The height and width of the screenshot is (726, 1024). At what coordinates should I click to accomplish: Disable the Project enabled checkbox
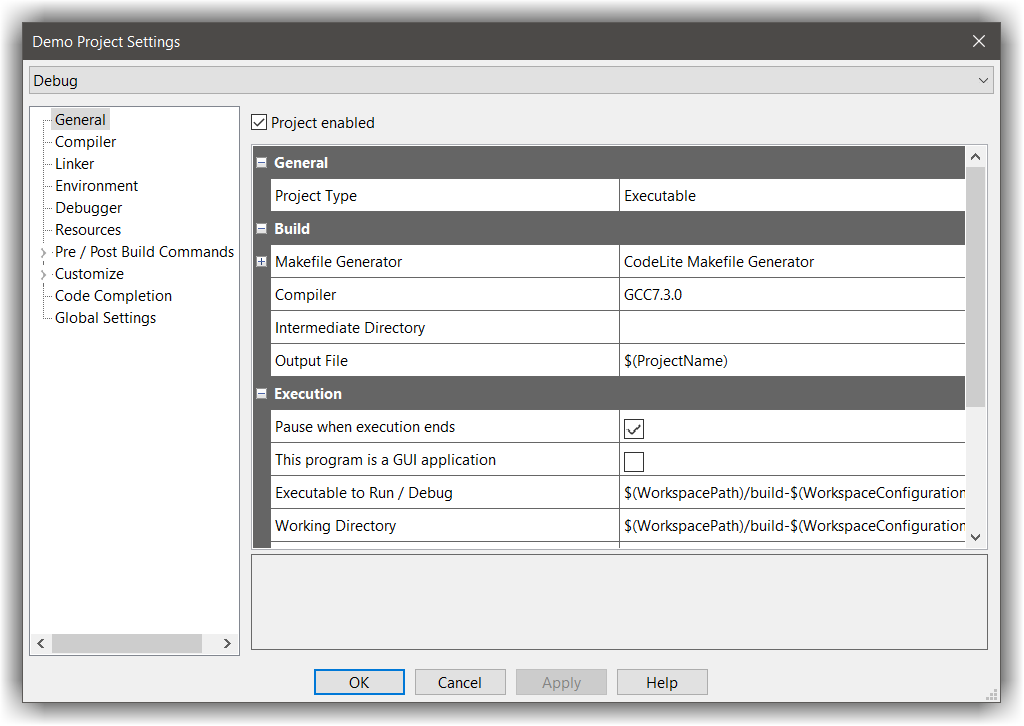[x=258, y=122]
